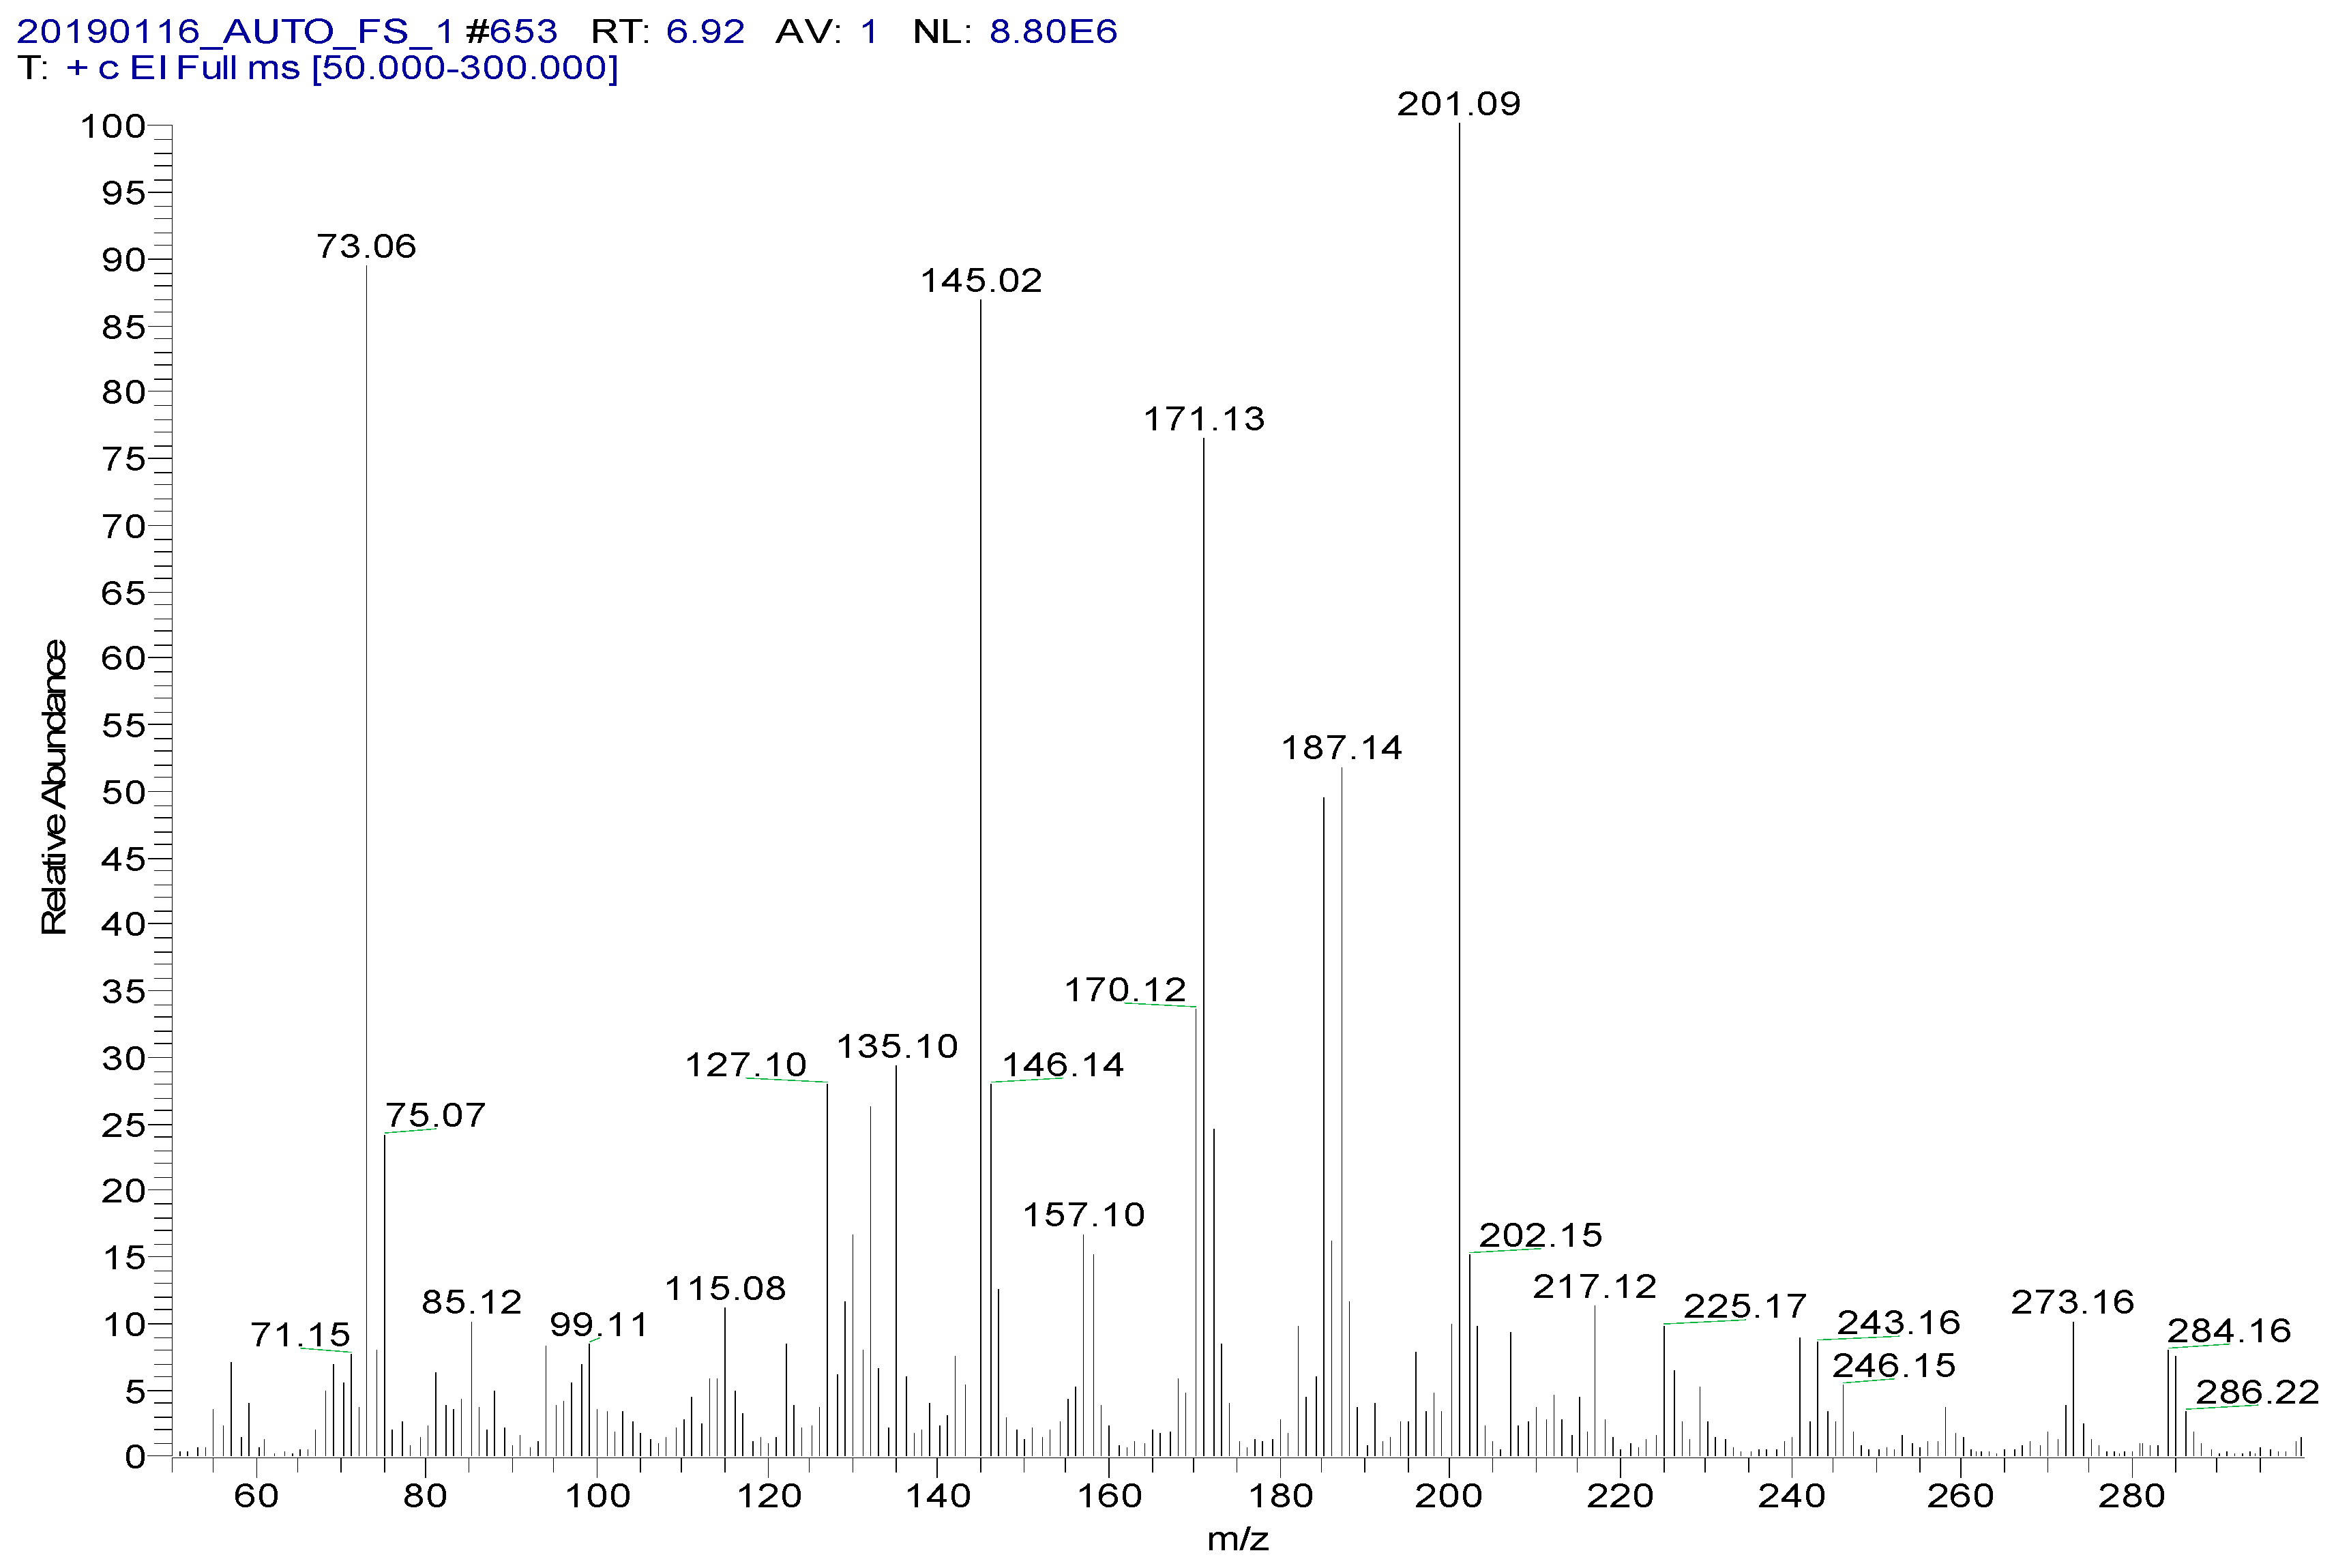Click peak label 187.14
Screen dimensions: 2336x1568
(x=1342, y=748)
